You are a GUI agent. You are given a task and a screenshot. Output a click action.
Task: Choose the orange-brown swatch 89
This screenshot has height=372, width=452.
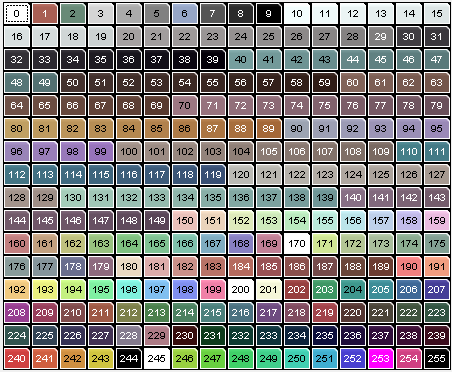(x=269, y=128)
